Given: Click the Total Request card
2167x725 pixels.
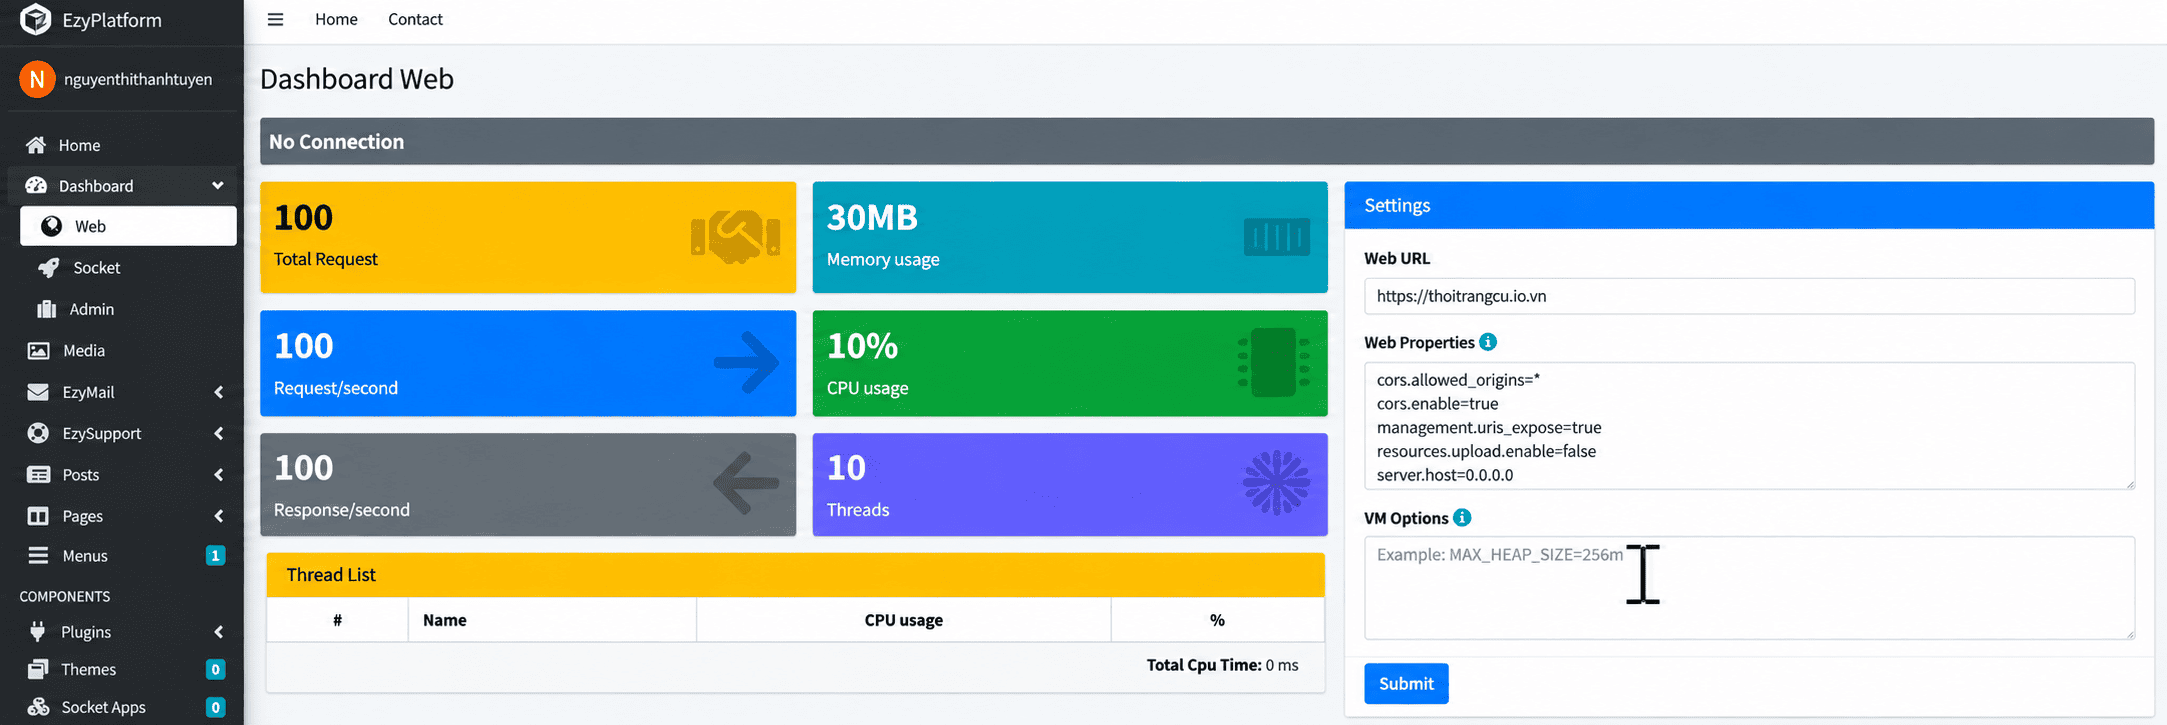Looking at the screenshot, I should point(528,237).
